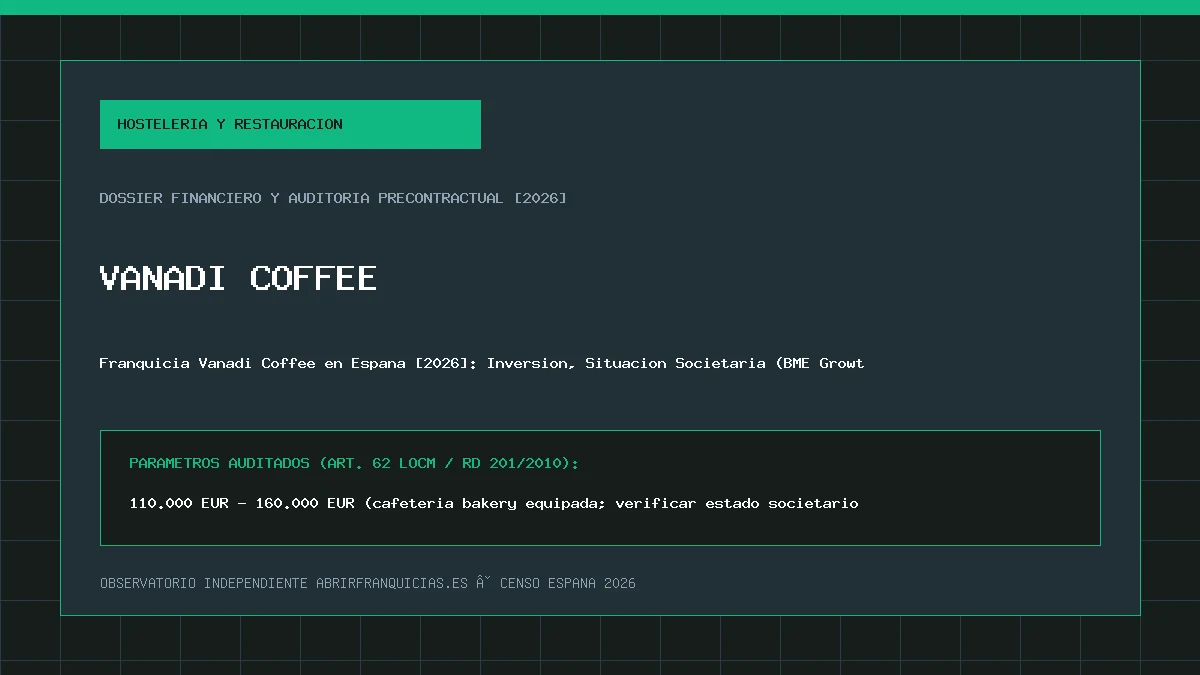Image resolution: width=1200 pixels, height=675 pixels.
Task: Select the DOSSIER FINANCIERO Y AUDITORIA PRECONTRACTUAL line
Action: [x=333, y=198]
